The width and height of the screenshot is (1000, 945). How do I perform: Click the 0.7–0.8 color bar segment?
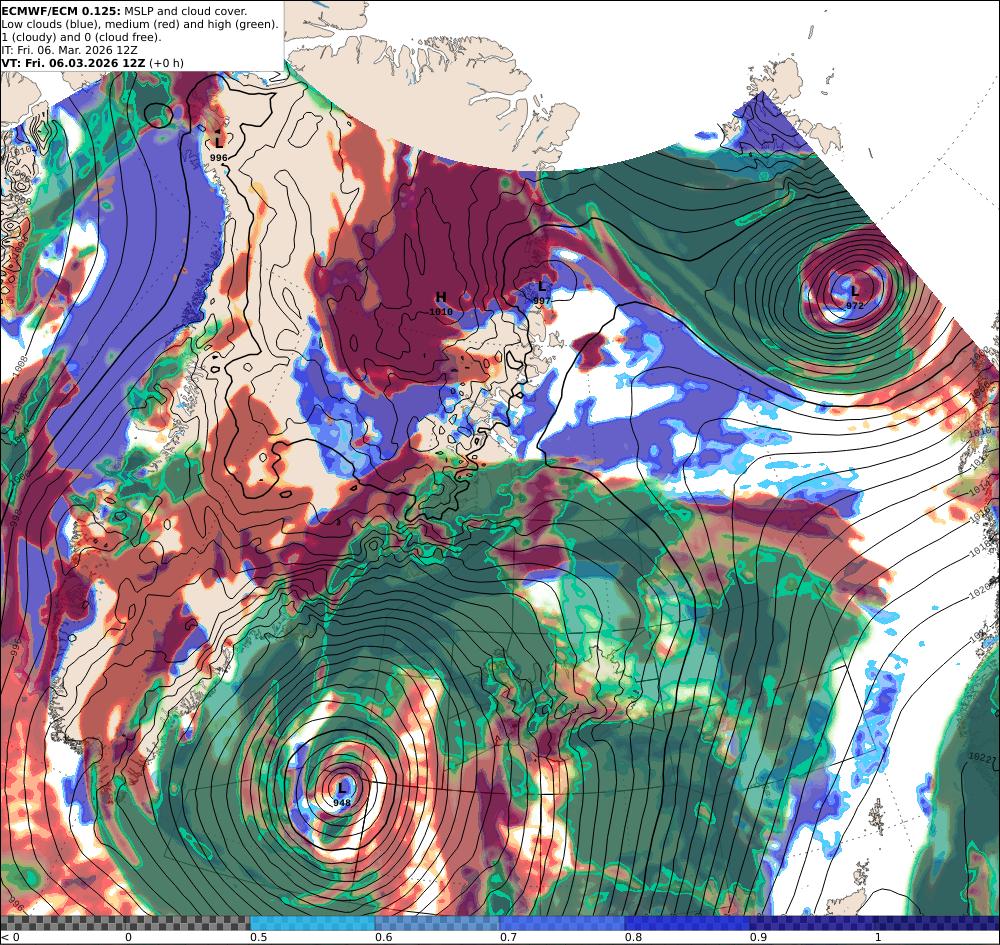[x=562, y=923]
